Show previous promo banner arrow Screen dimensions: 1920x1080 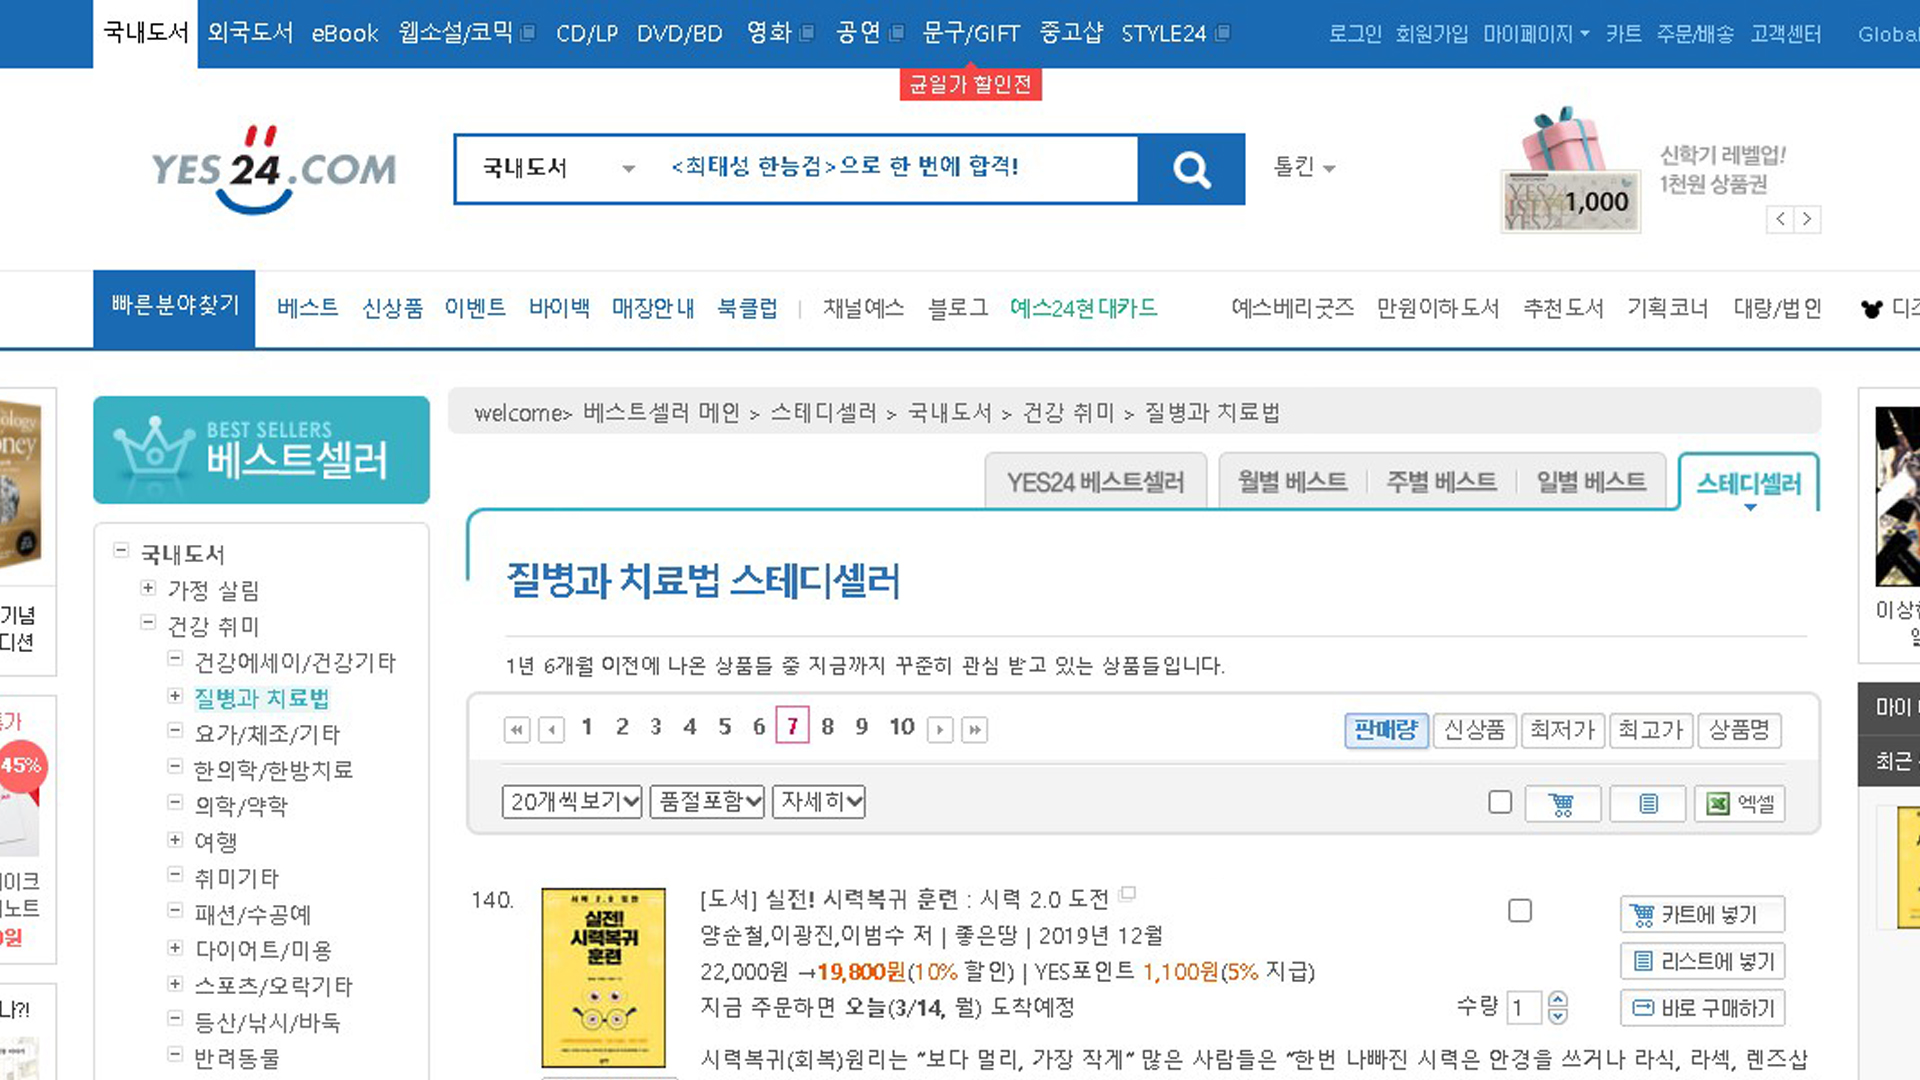click(1780, 219)
